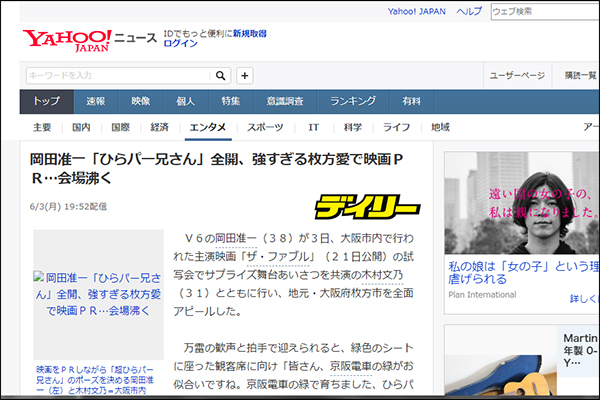Select the スポーツ category

[x=265, y=127]
